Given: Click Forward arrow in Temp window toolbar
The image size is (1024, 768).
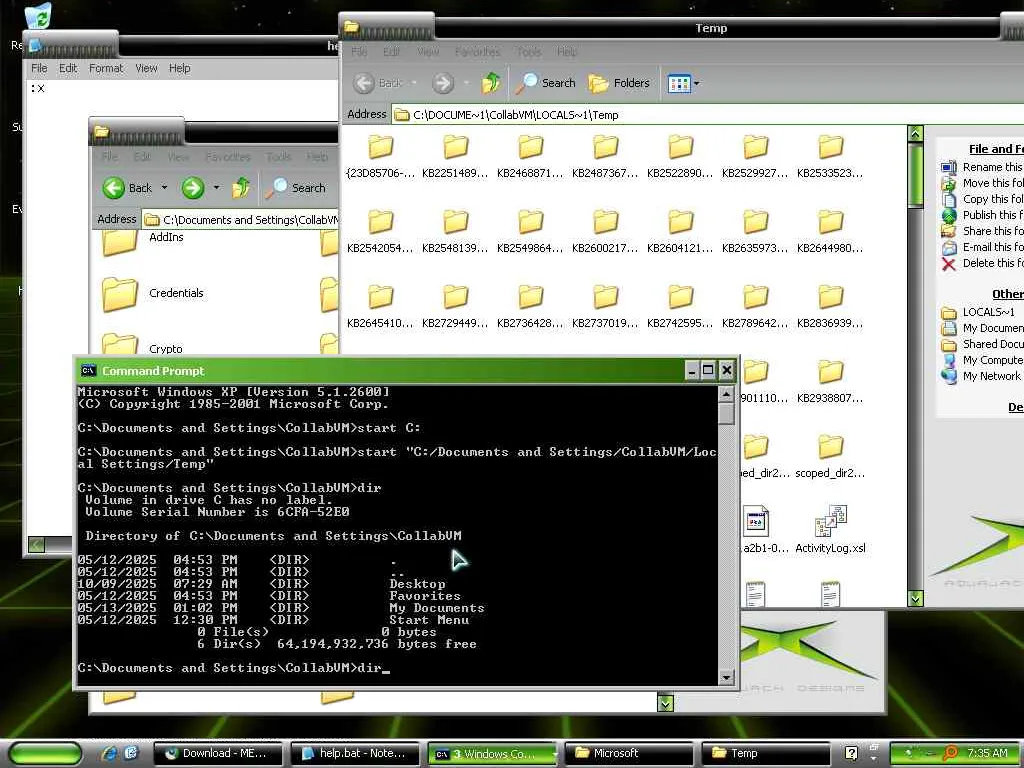Looking at the screenshot, I should [443, 83].
